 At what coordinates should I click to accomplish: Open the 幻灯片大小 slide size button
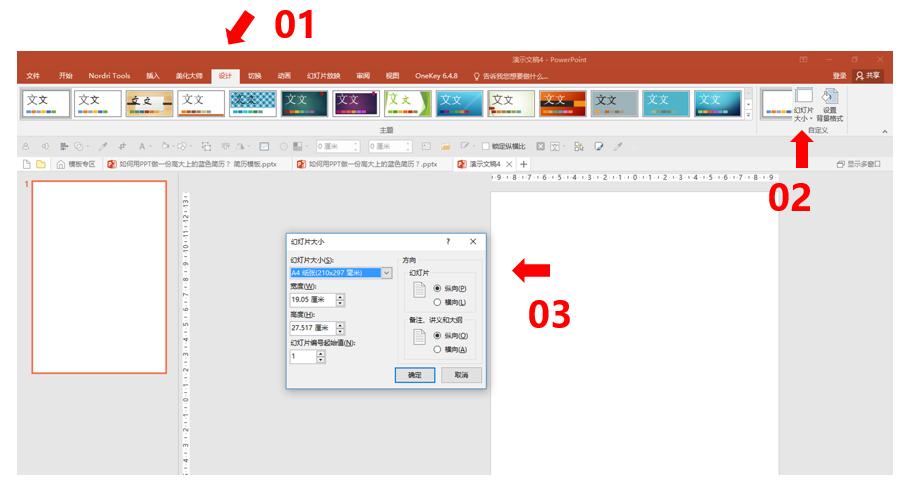(x=804, y=105)
